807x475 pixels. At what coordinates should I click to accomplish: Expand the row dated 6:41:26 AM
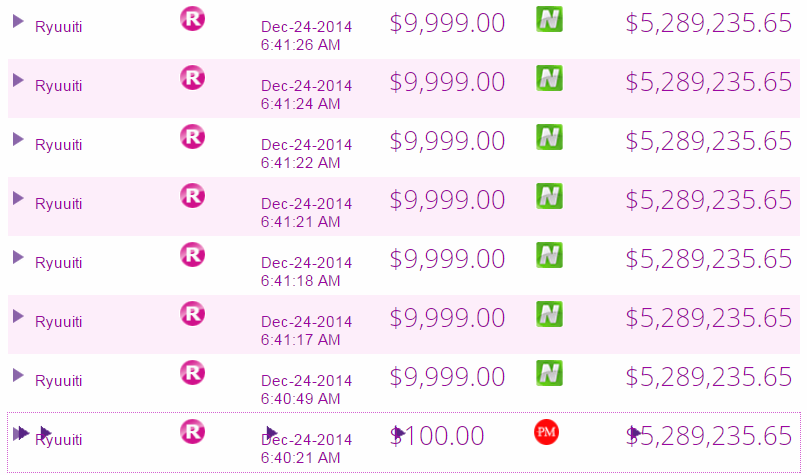click(x=18, y=21)
